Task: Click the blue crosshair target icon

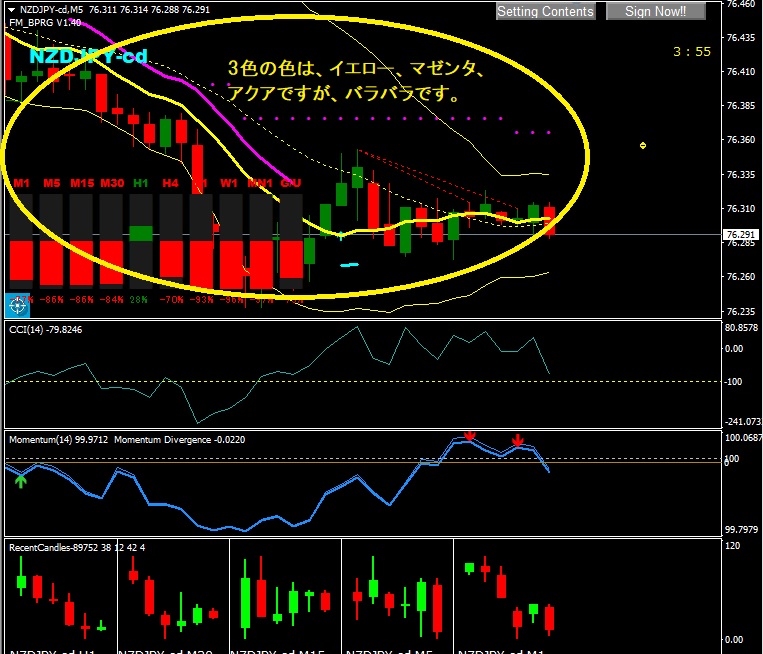Action: (18, 304)
